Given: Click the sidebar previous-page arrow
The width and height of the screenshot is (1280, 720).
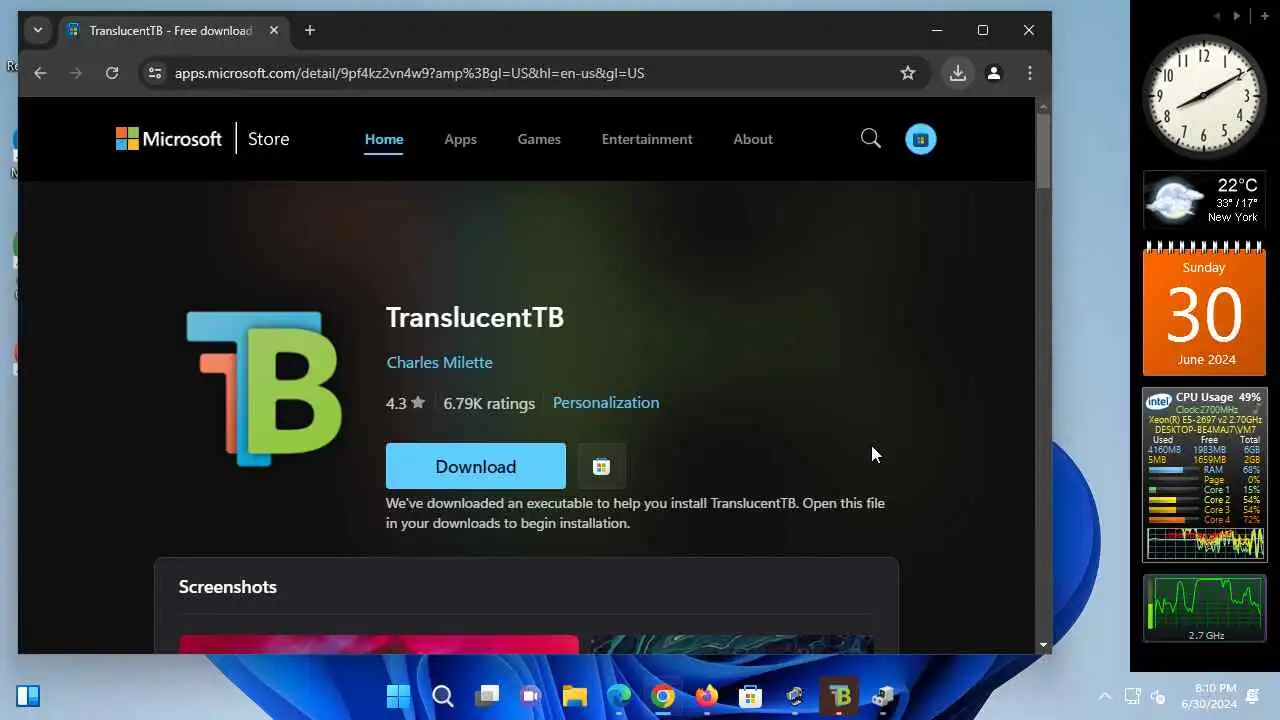Looking at the screenshot, I should (1217, 16).
